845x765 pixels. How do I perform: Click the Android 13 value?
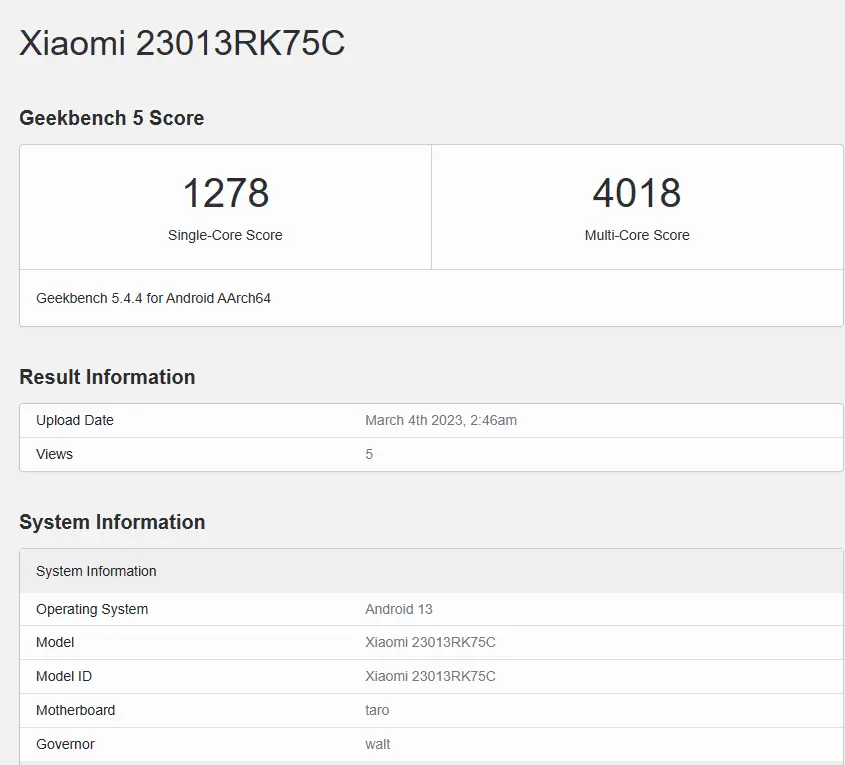pyautogui.click(x=399, y=609)
